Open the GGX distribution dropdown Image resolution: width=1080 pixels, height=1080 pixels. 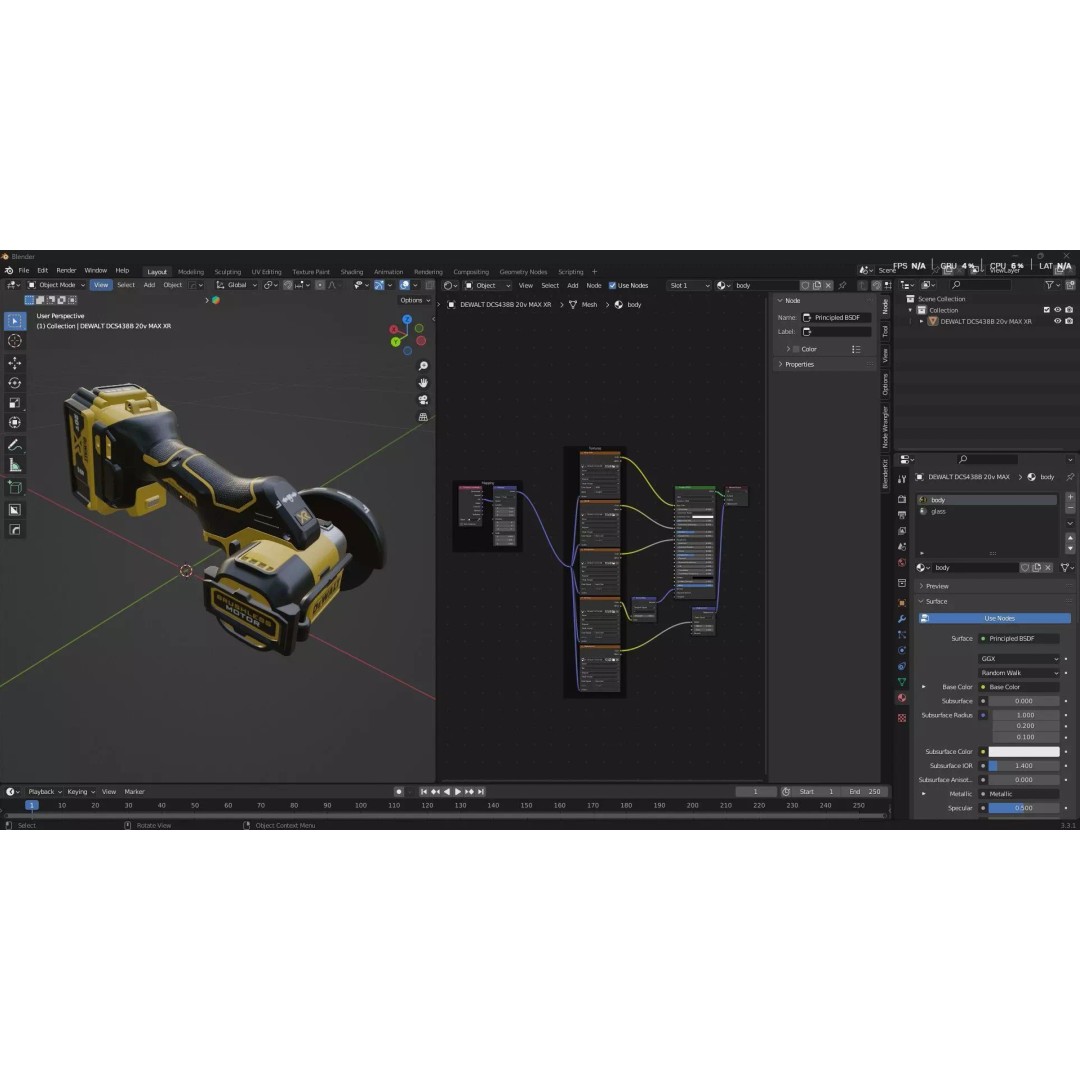click(1019, 658)
